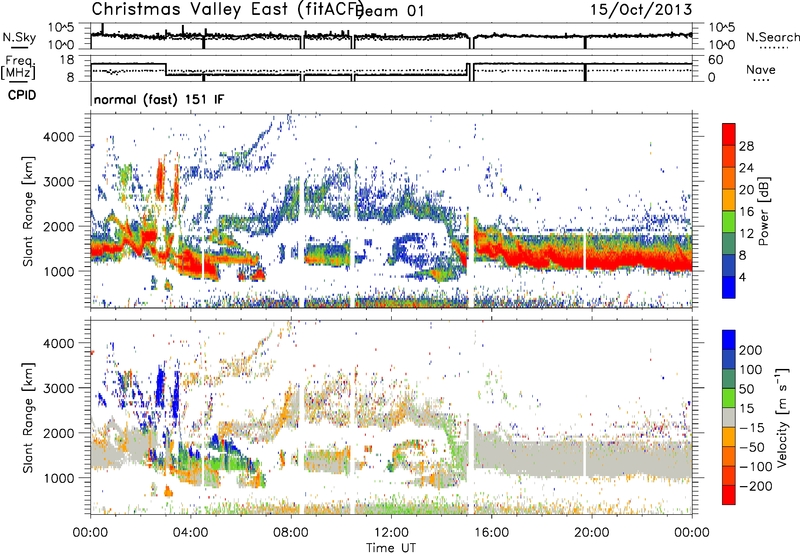Image resolution: width=800 pixels, height=554 pixels.
Task: Click the 'Nave' legend label
Action: [760, 70]
